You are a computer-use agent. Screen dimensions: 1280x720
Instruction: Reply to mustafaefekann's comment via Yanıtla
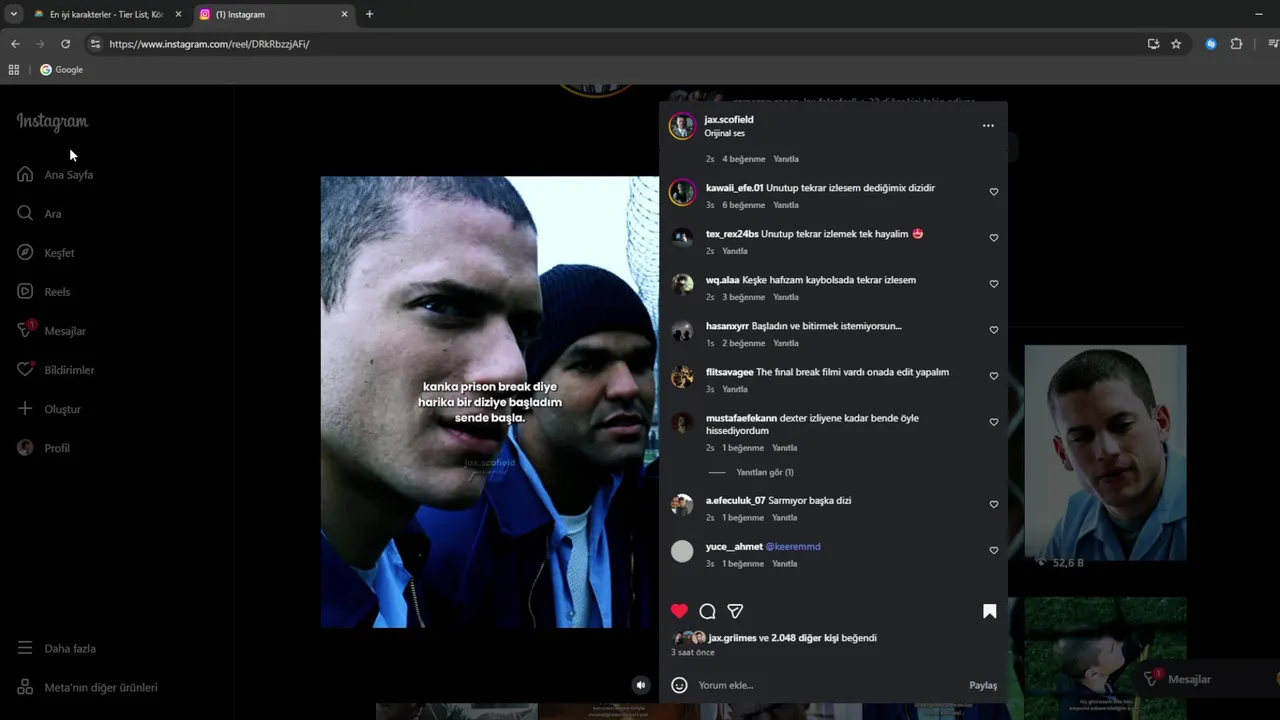coord(785,448)
